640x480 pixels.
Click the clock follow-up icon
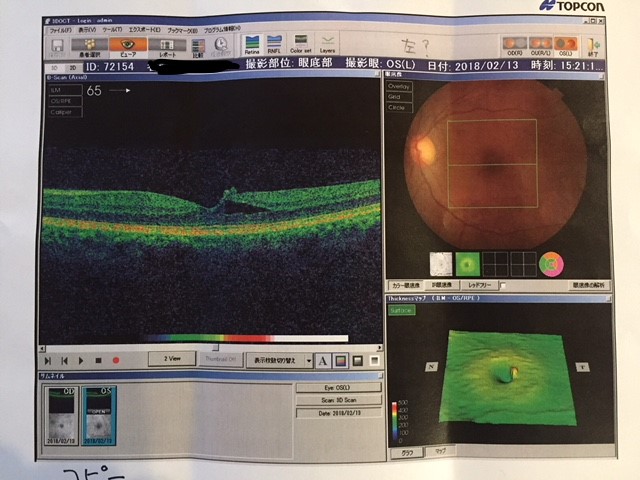(220, 47)
